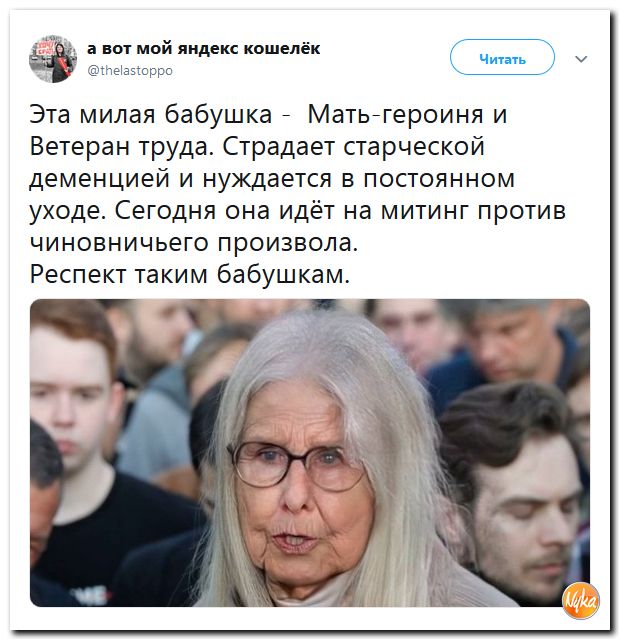Click the @thelastoppo handle

pos(130,71)
